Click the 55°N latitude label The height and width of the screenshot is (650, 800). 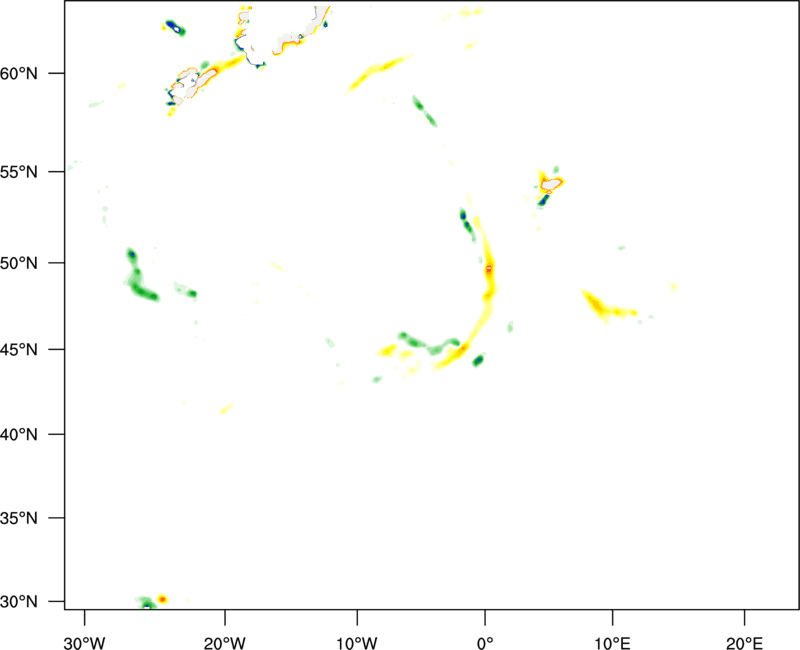[x=19, y=172]
